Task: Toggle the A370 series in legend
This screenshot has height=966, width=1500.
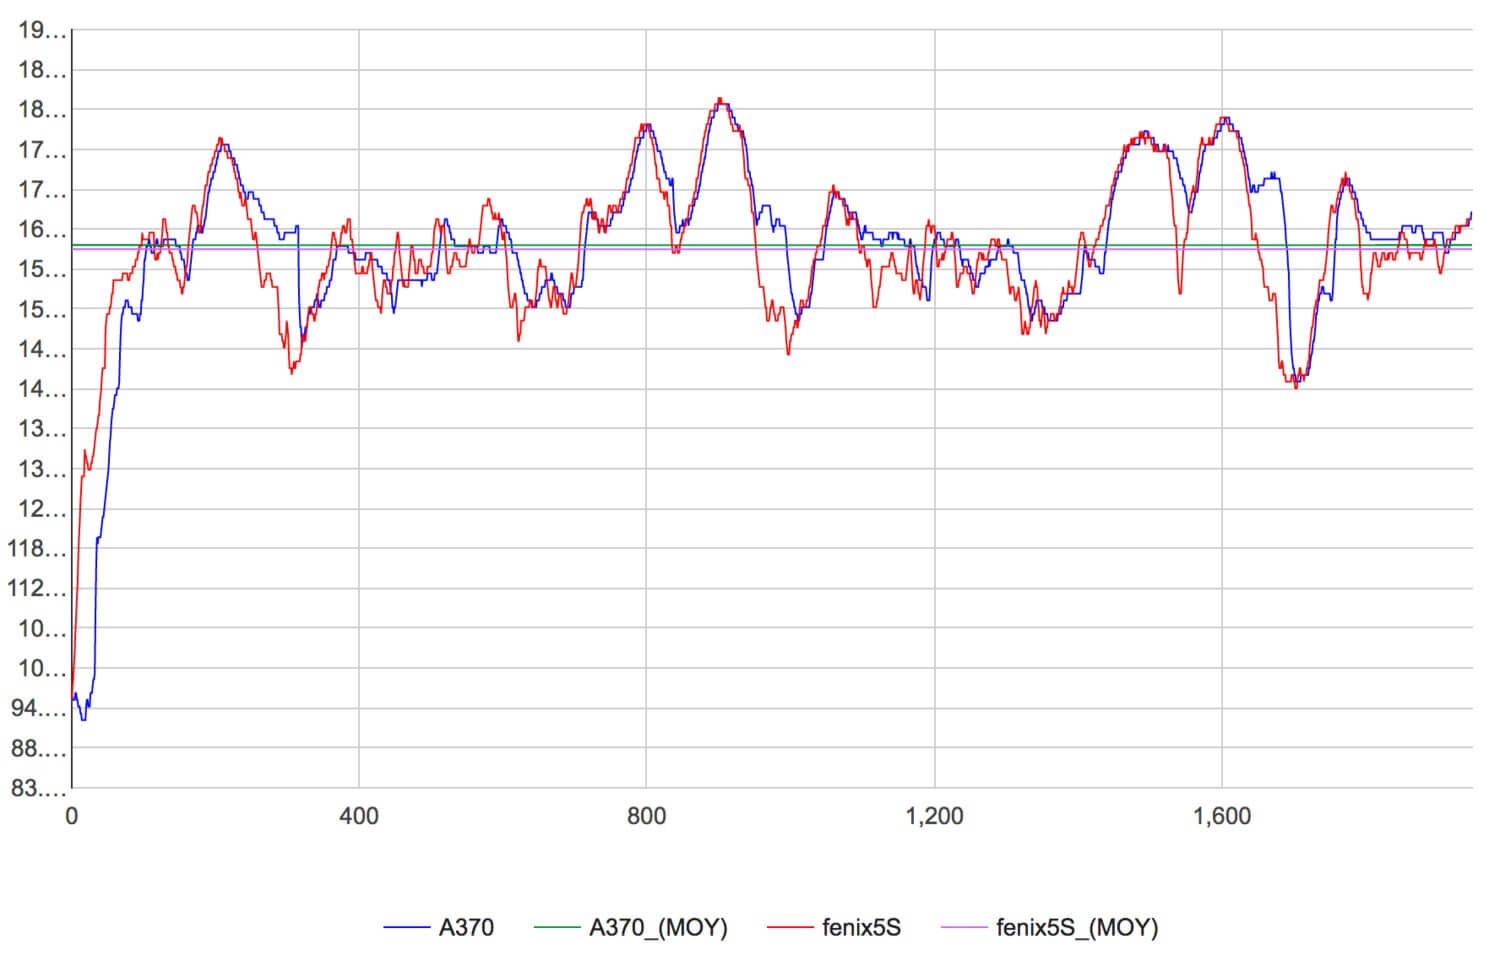Action: pyautogui.click(x=466, y=928)
